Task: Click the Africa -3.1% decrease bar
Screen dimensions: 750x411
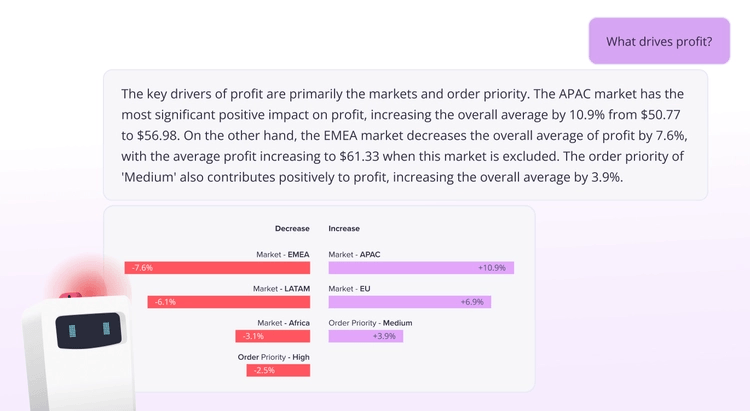Action: click(272, 336)
